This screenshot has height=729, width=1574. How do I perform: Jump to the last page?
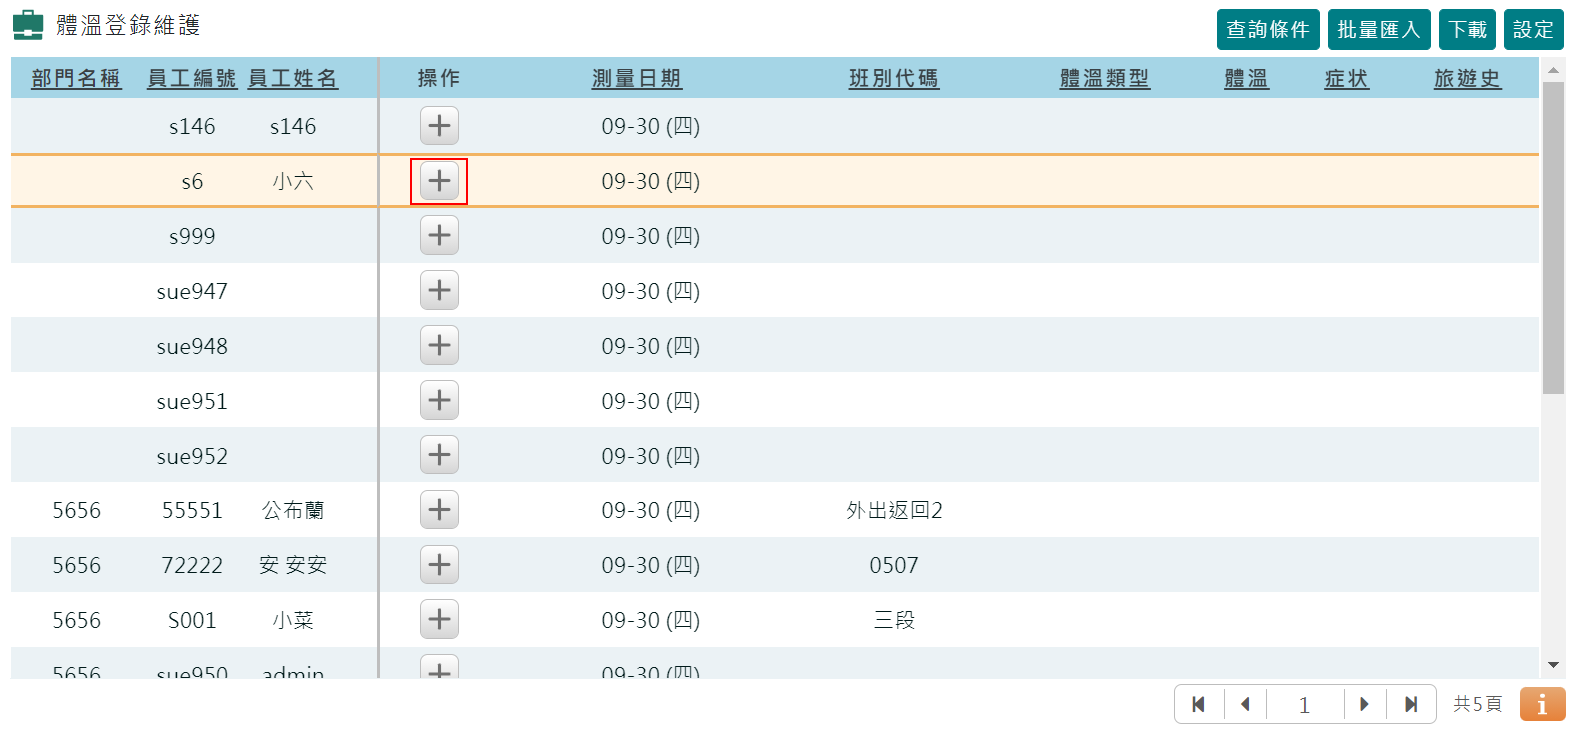coord(1411,704)
